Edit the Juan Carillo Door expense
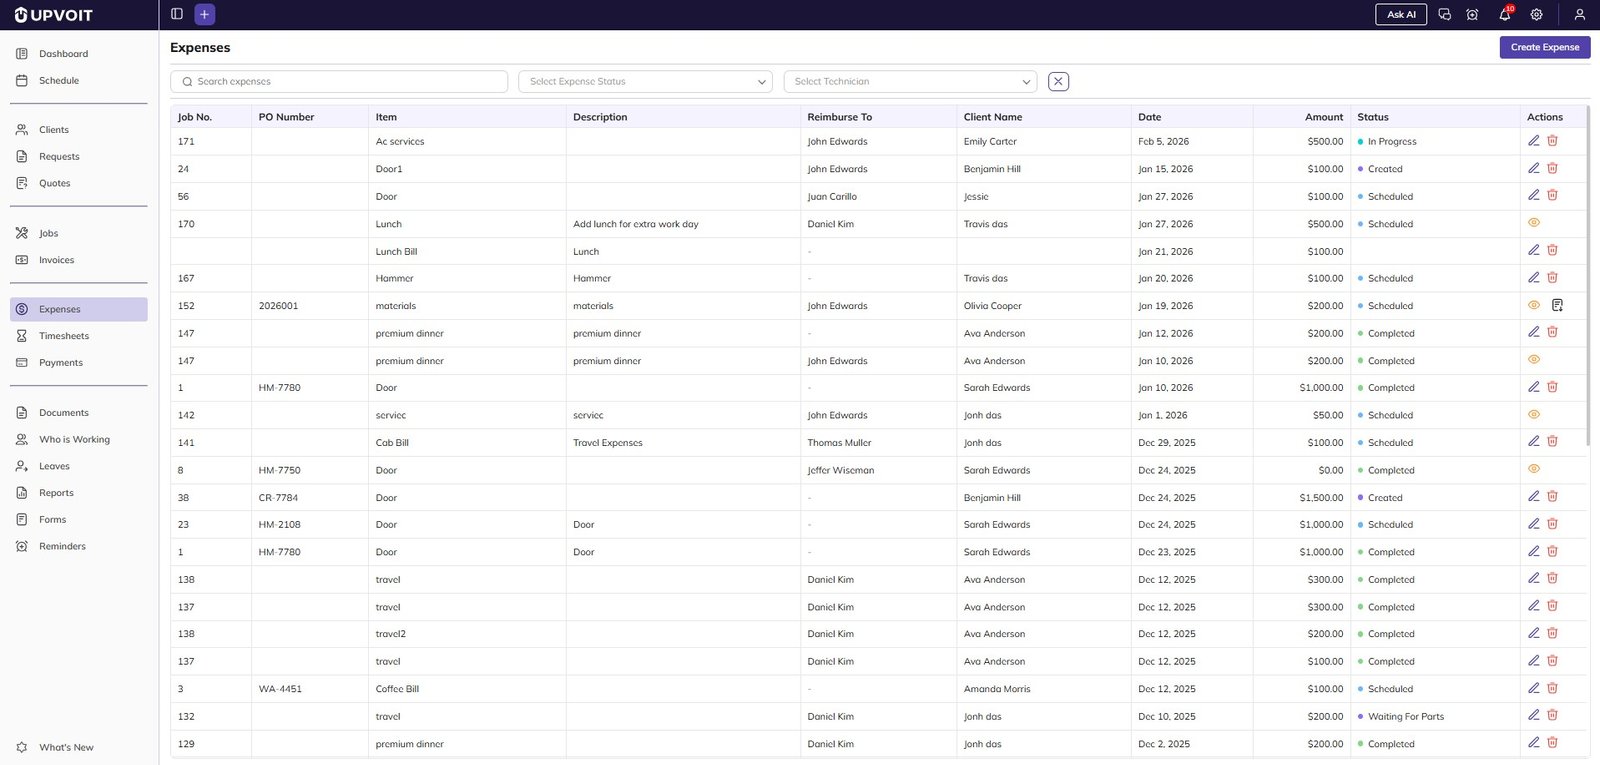Screen dimensions: 1600x765 tap(1533, 195)
